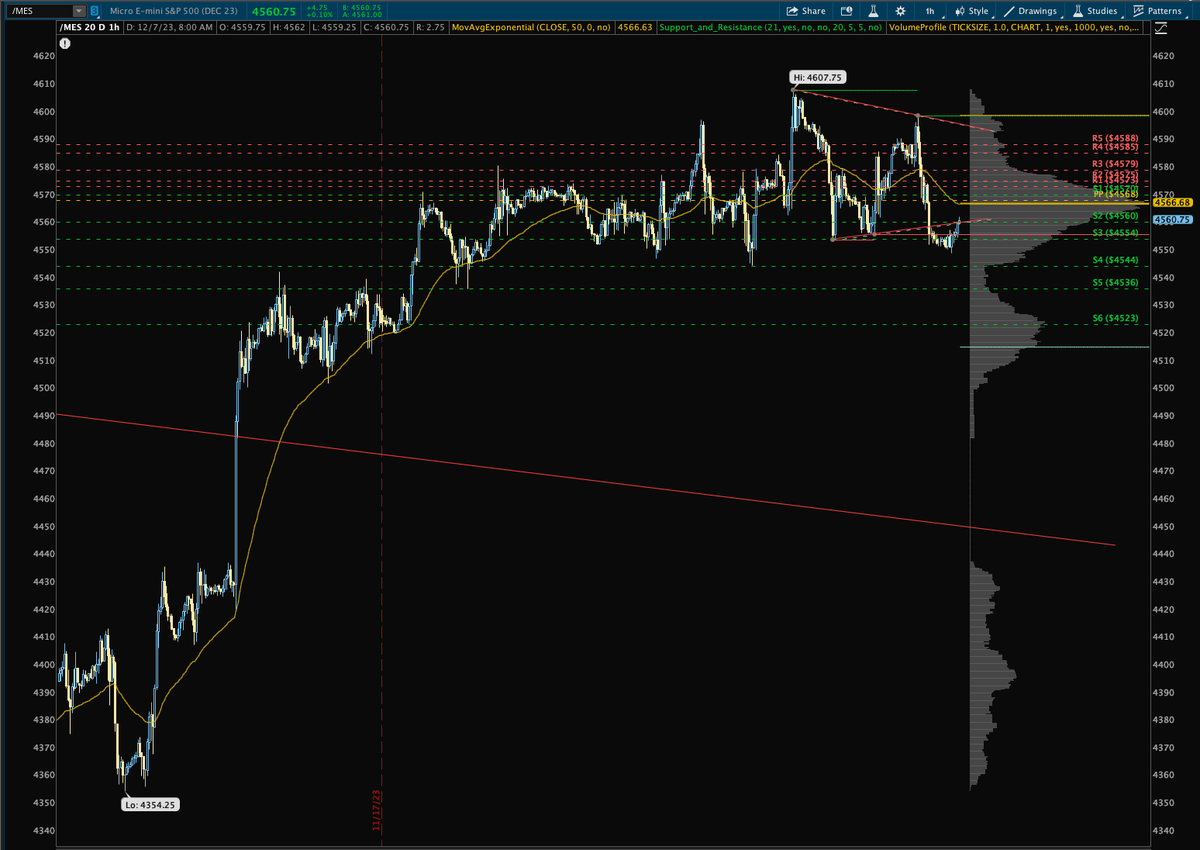Open the 1h timeframe selector

[930, 11]
